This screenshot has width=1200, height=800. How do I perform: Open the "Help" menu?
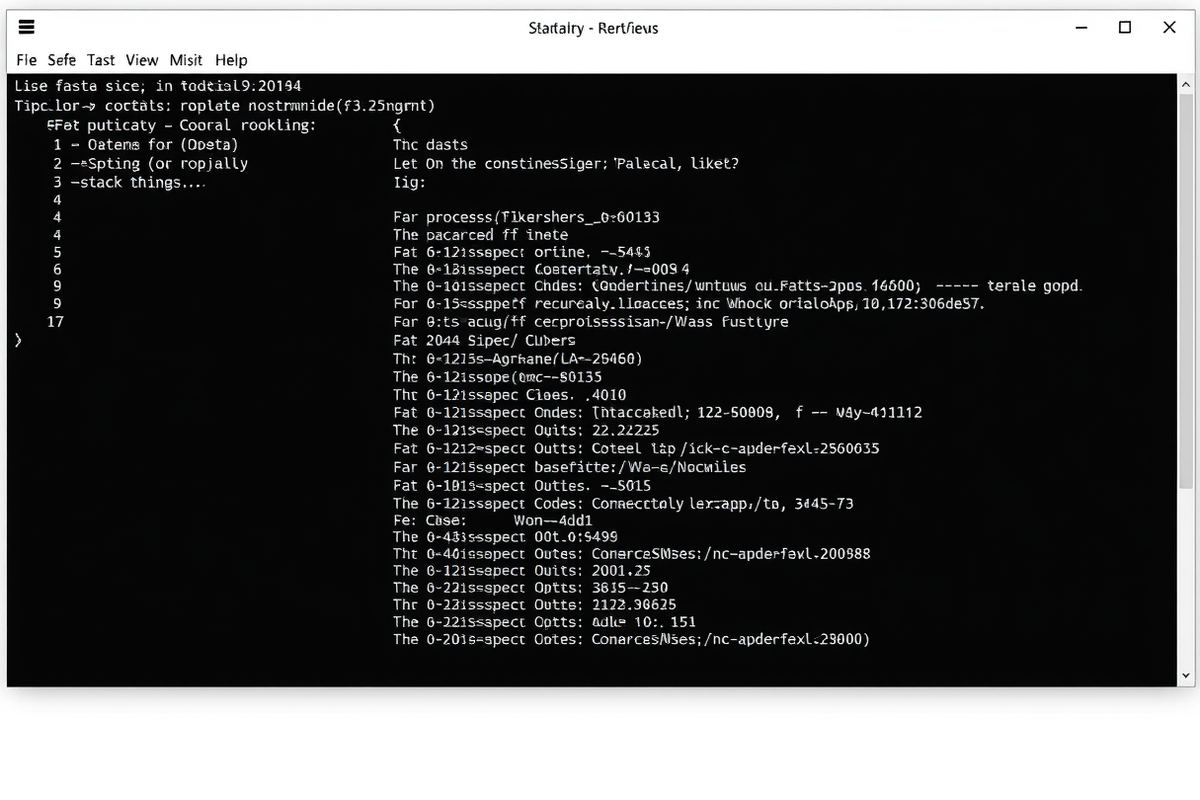coord(231,60)
